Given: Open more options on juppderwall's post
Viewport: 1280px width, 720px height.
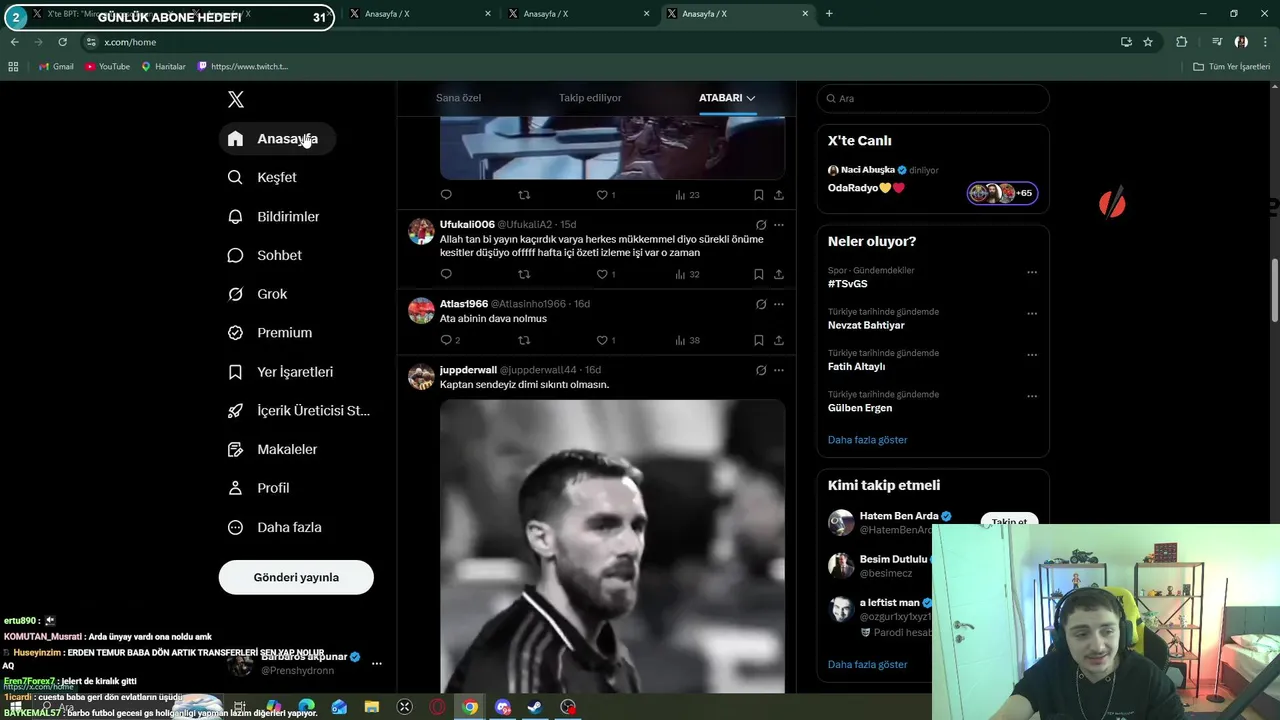Looking at the screenshot, I should coord(779,370).
